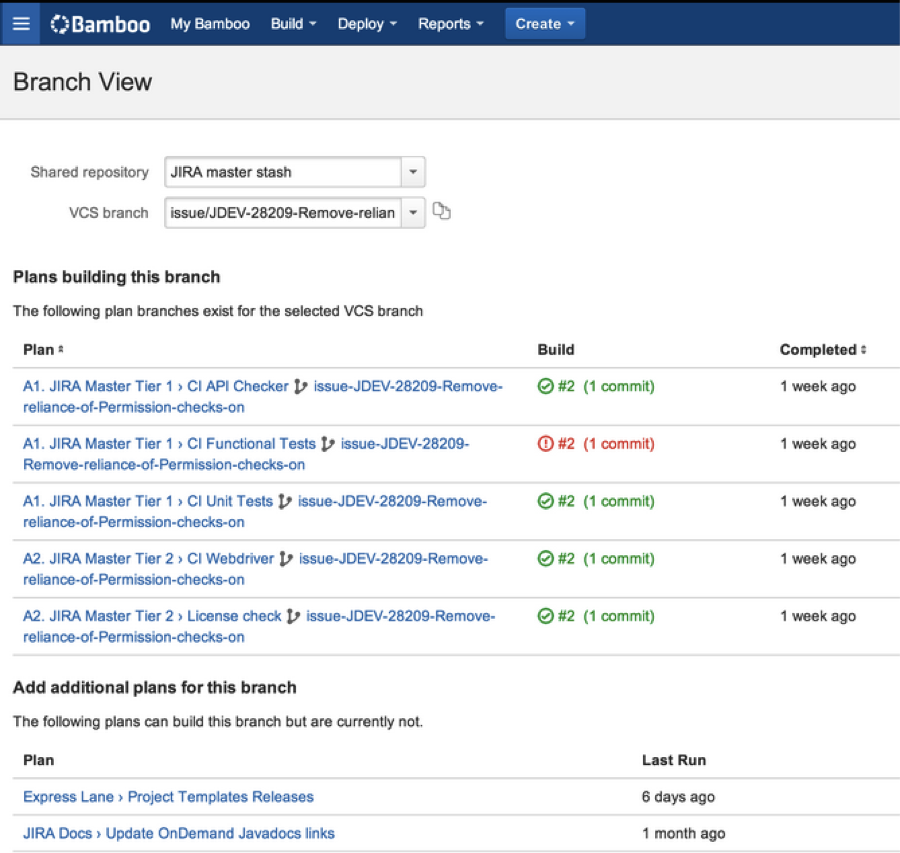Open JIRA Docs Update OnDemand Javadocs links
The width and height of the screenshot is (900, 853).
(178, 833)
